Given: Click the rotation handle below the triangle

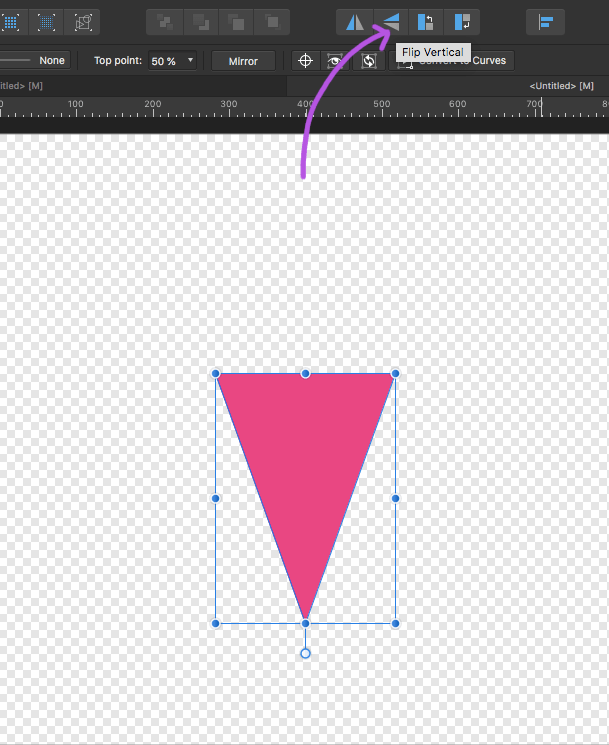Looking at the screenshot, I should [x=305, y=653].
